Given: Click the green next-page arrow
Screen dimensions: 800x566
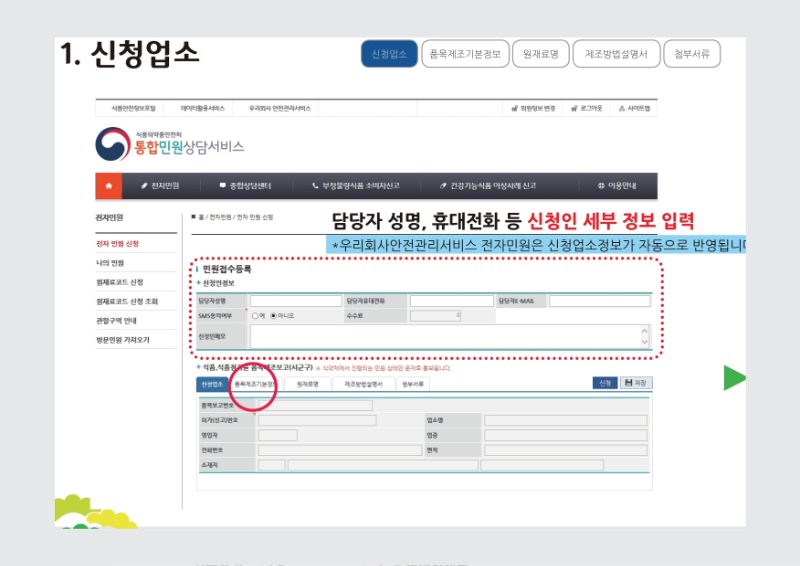Looking at the screenshot, I should (734, 378).
